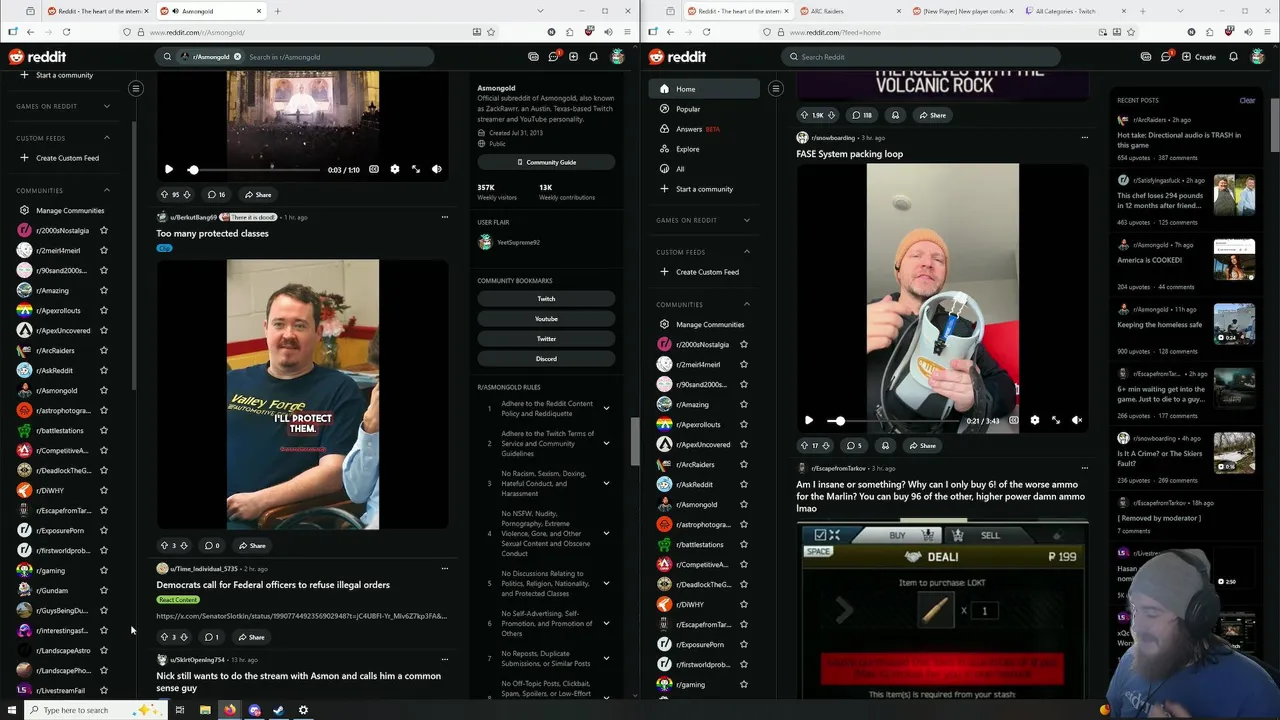Open the user avatar menu in right window

[1258, 57]
